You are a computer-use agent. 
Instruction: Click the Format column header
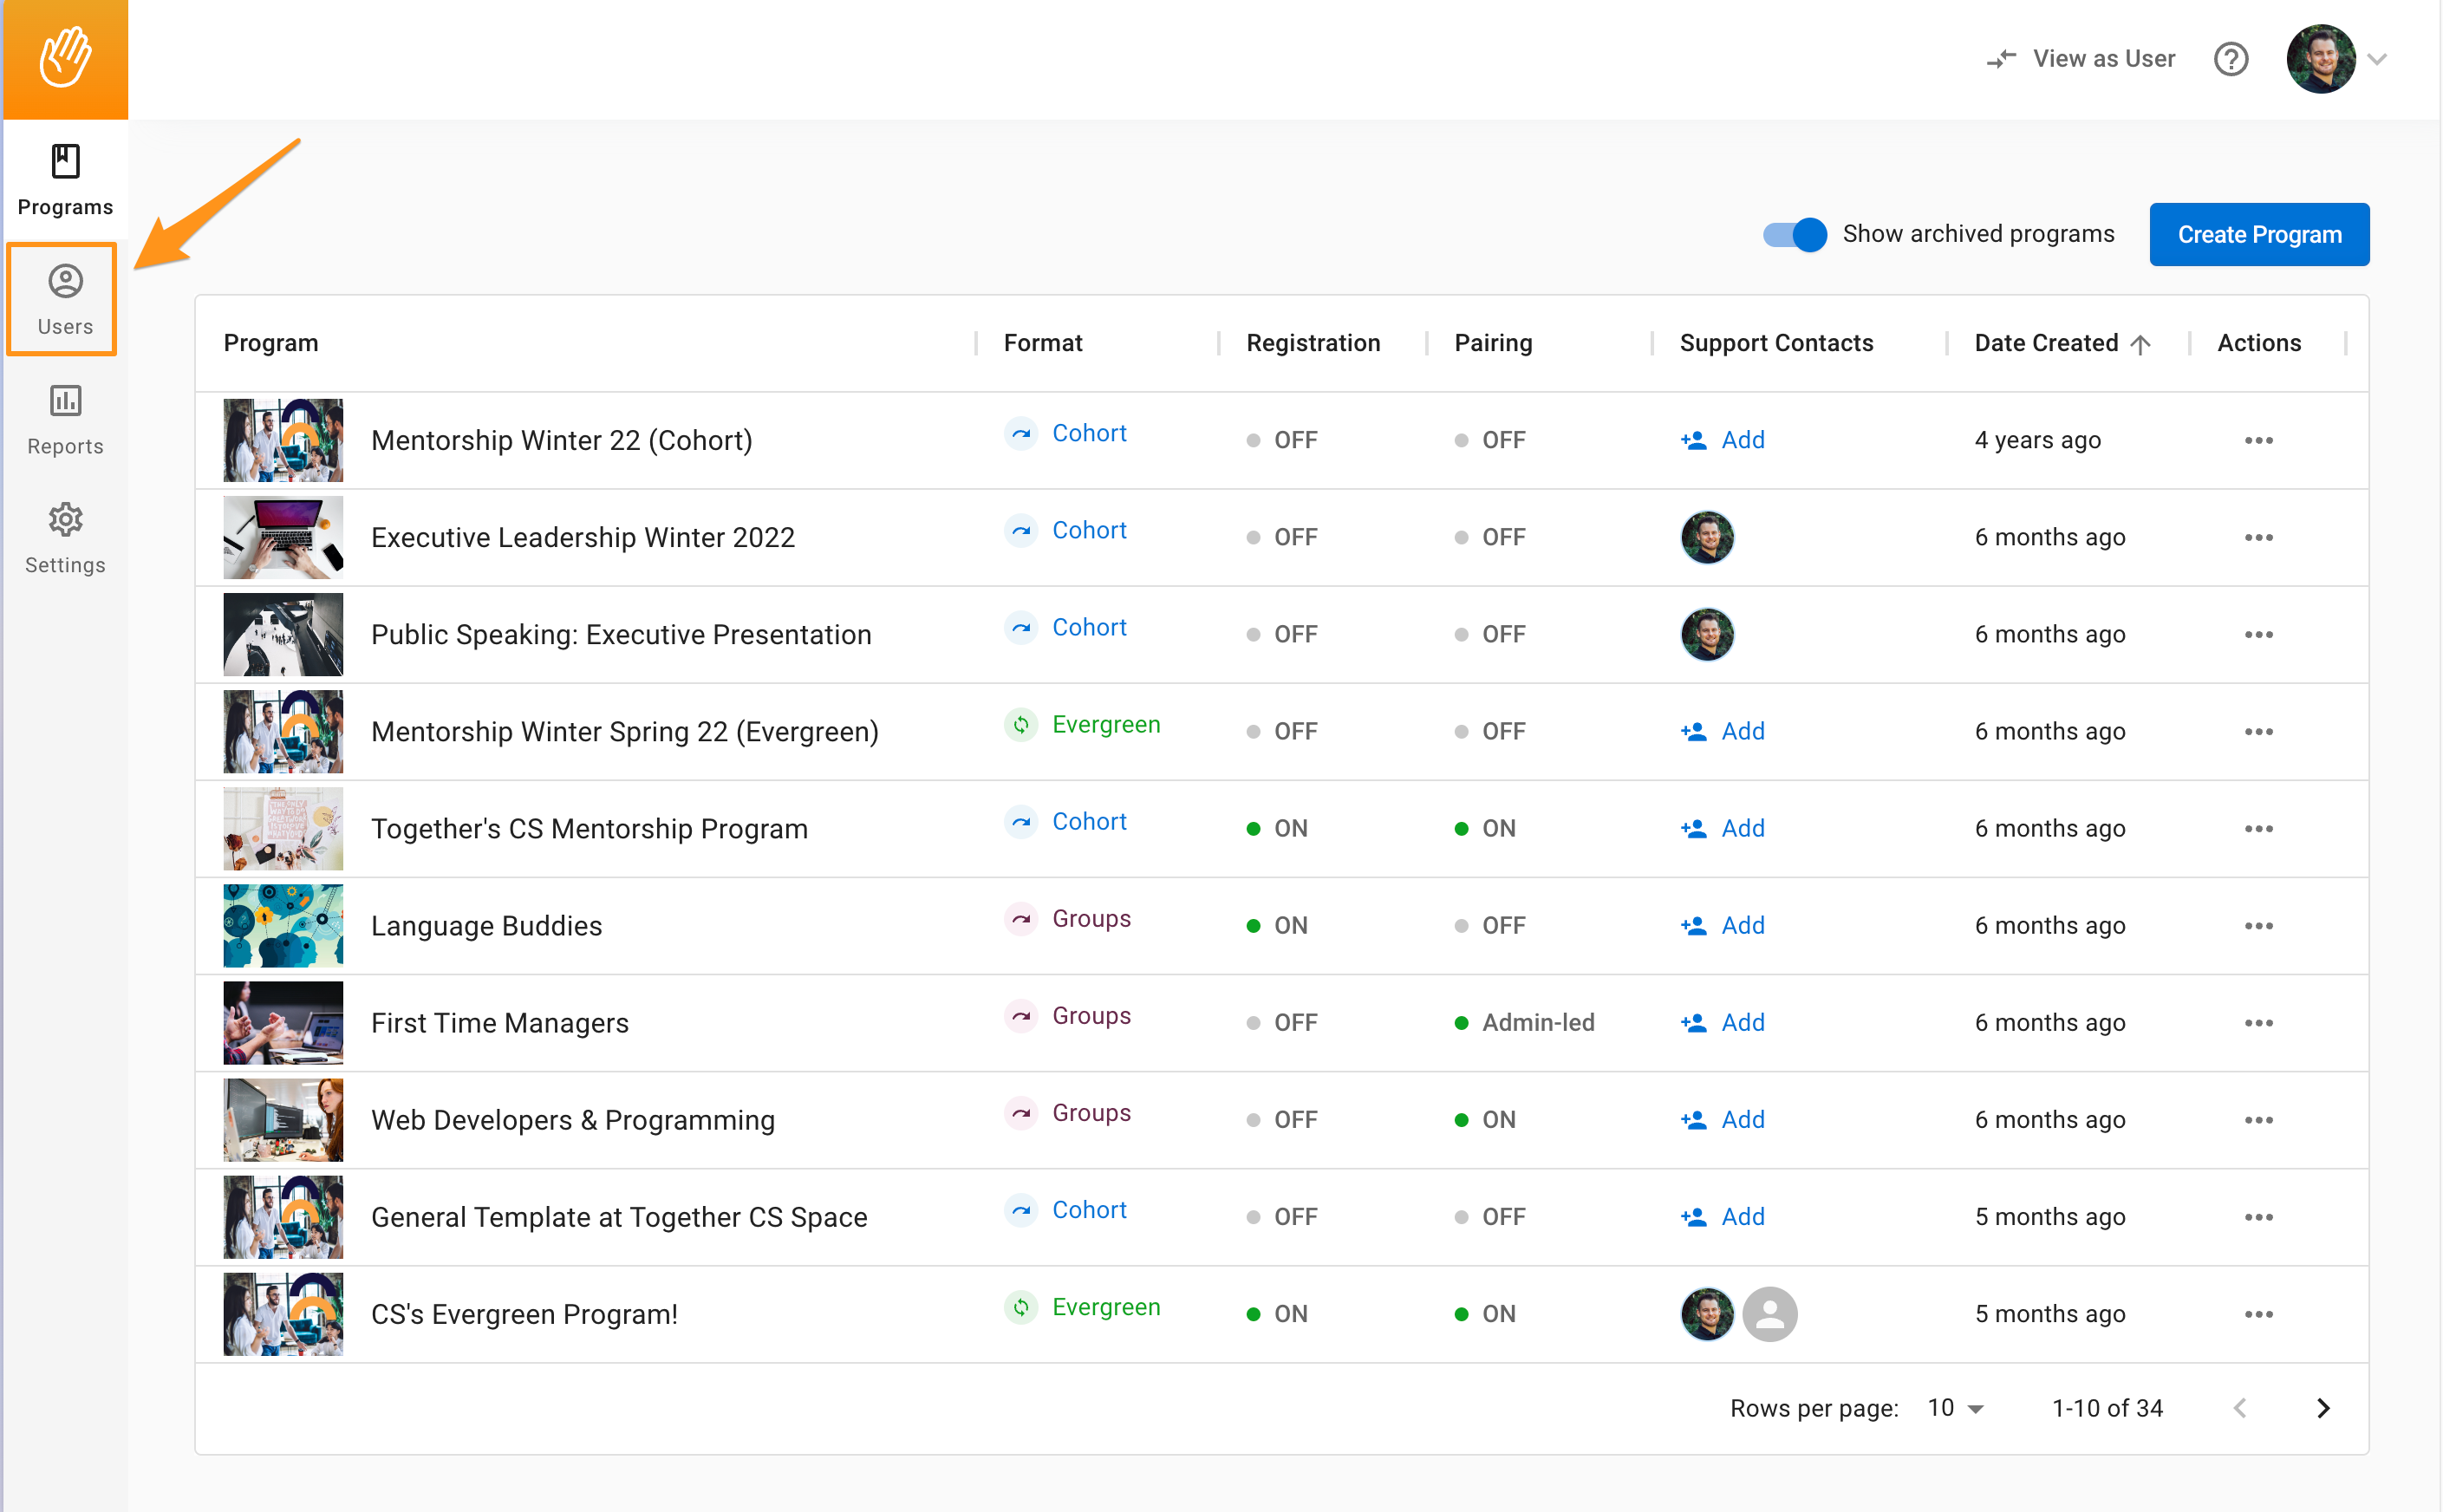1042,343
